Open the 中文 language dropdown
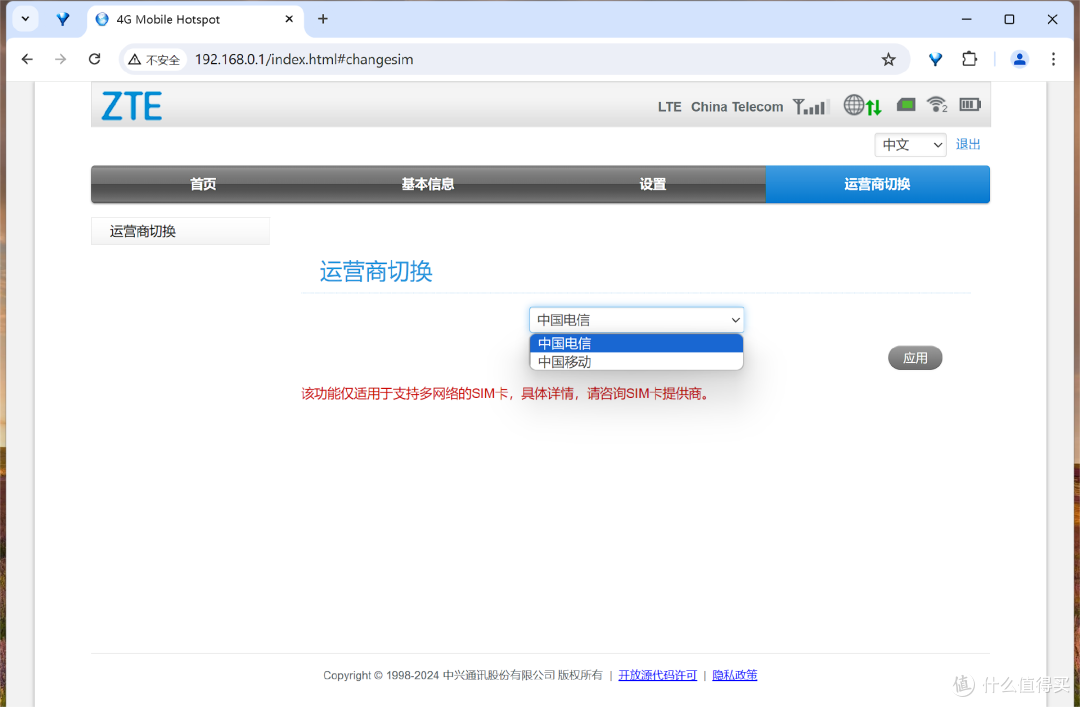Viewport: 1080px width, 707px height. click(911, 145)
